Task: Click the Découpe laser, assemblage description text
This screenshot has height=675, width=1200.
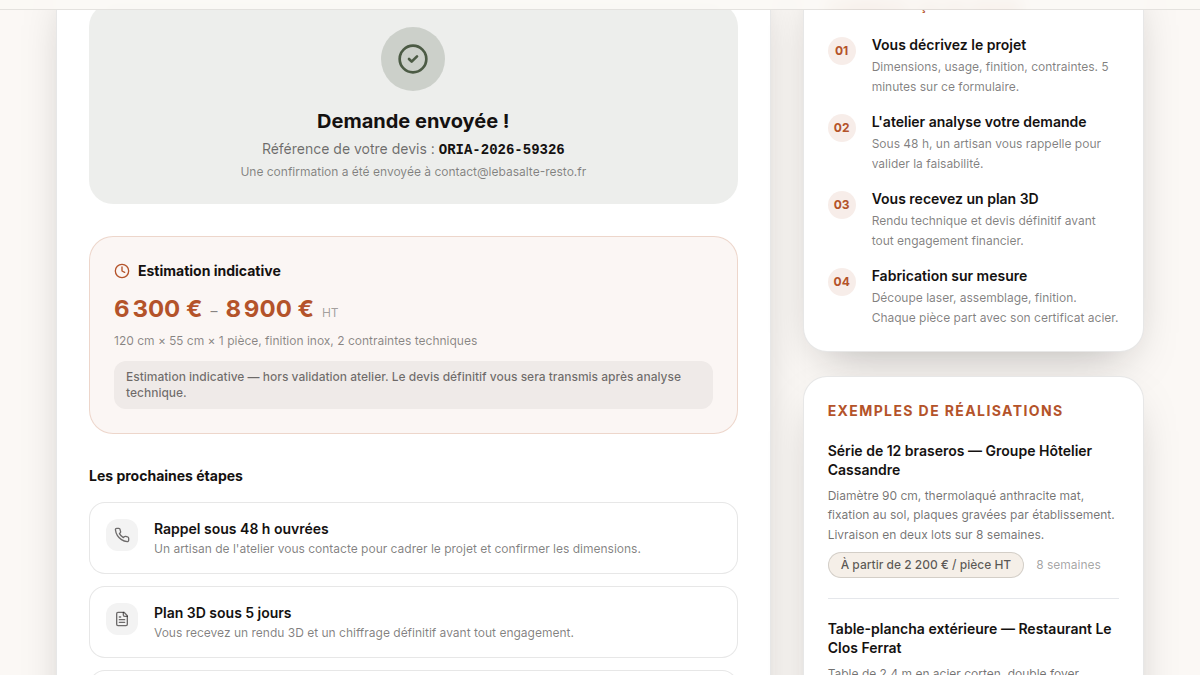Action: (x=995, y=308)
